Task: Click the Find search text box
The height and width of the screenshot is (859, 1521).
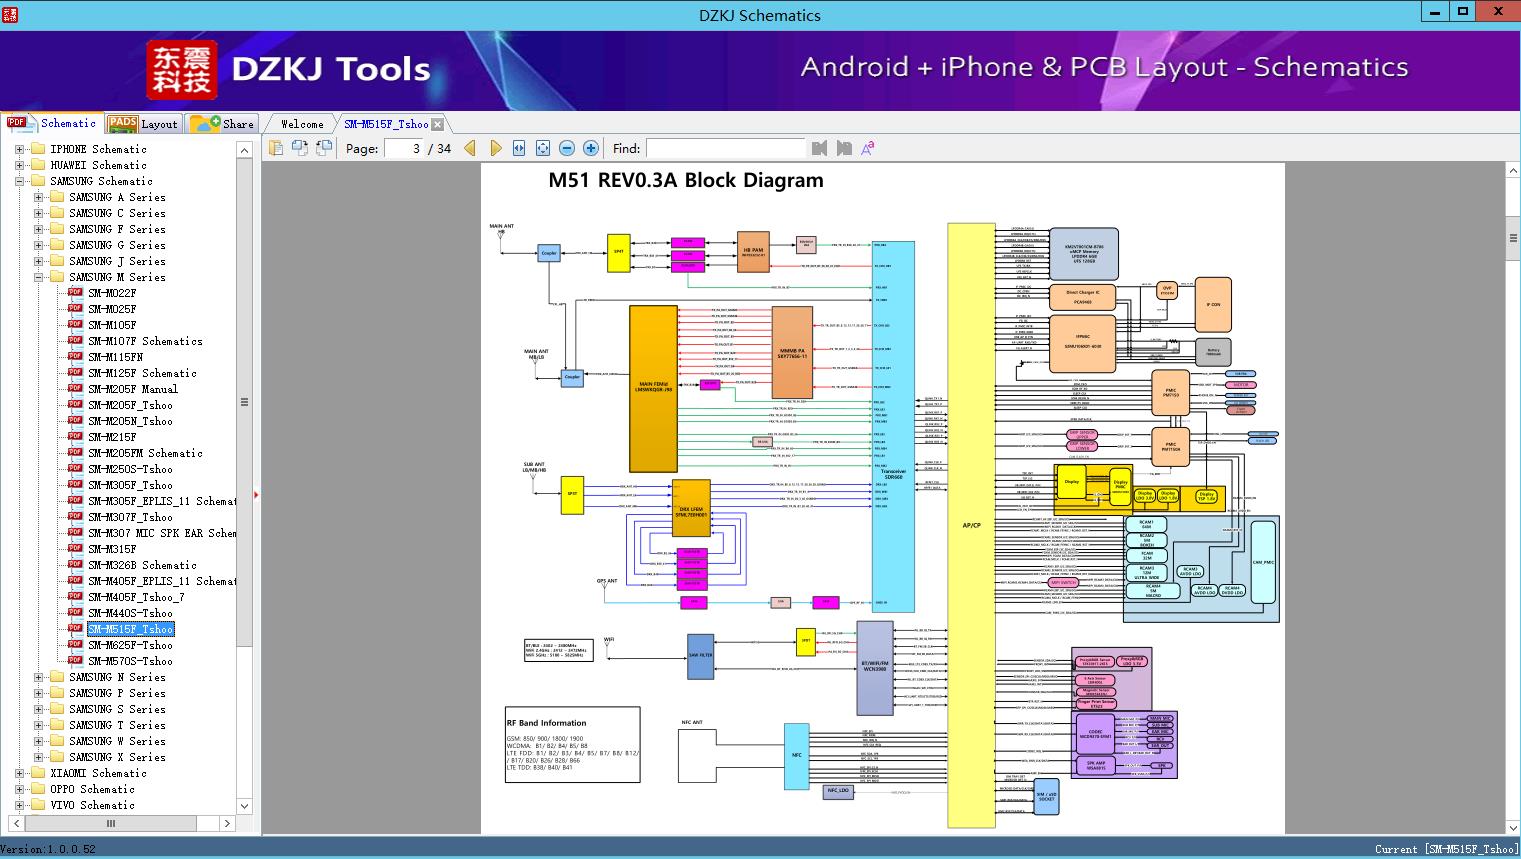Action: point(725,148)
